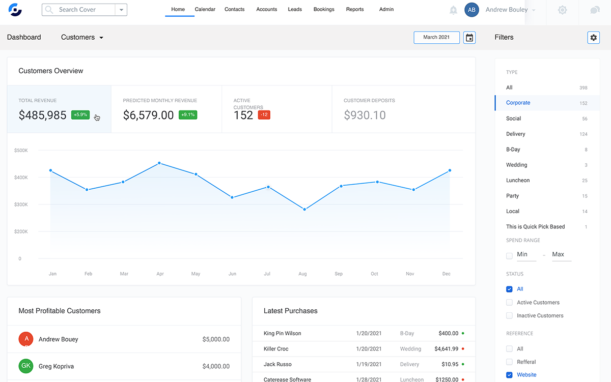This screenshot has height=382, width=611.
Task: Uncheck the Status All checkbox
Action: 509,289
